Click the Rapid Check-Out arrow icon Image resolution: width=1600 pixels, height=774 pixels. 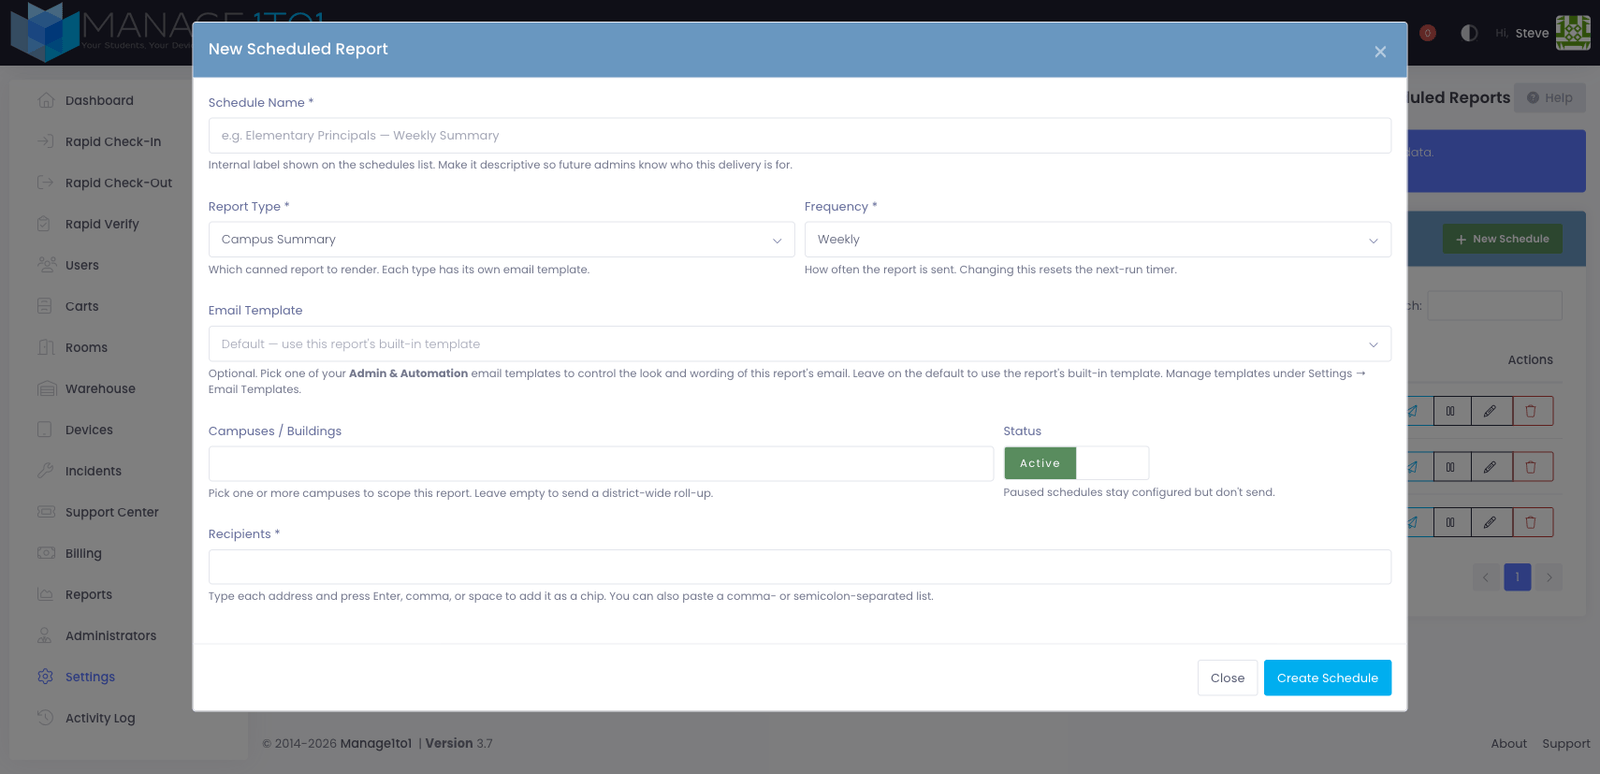point(46,182)
